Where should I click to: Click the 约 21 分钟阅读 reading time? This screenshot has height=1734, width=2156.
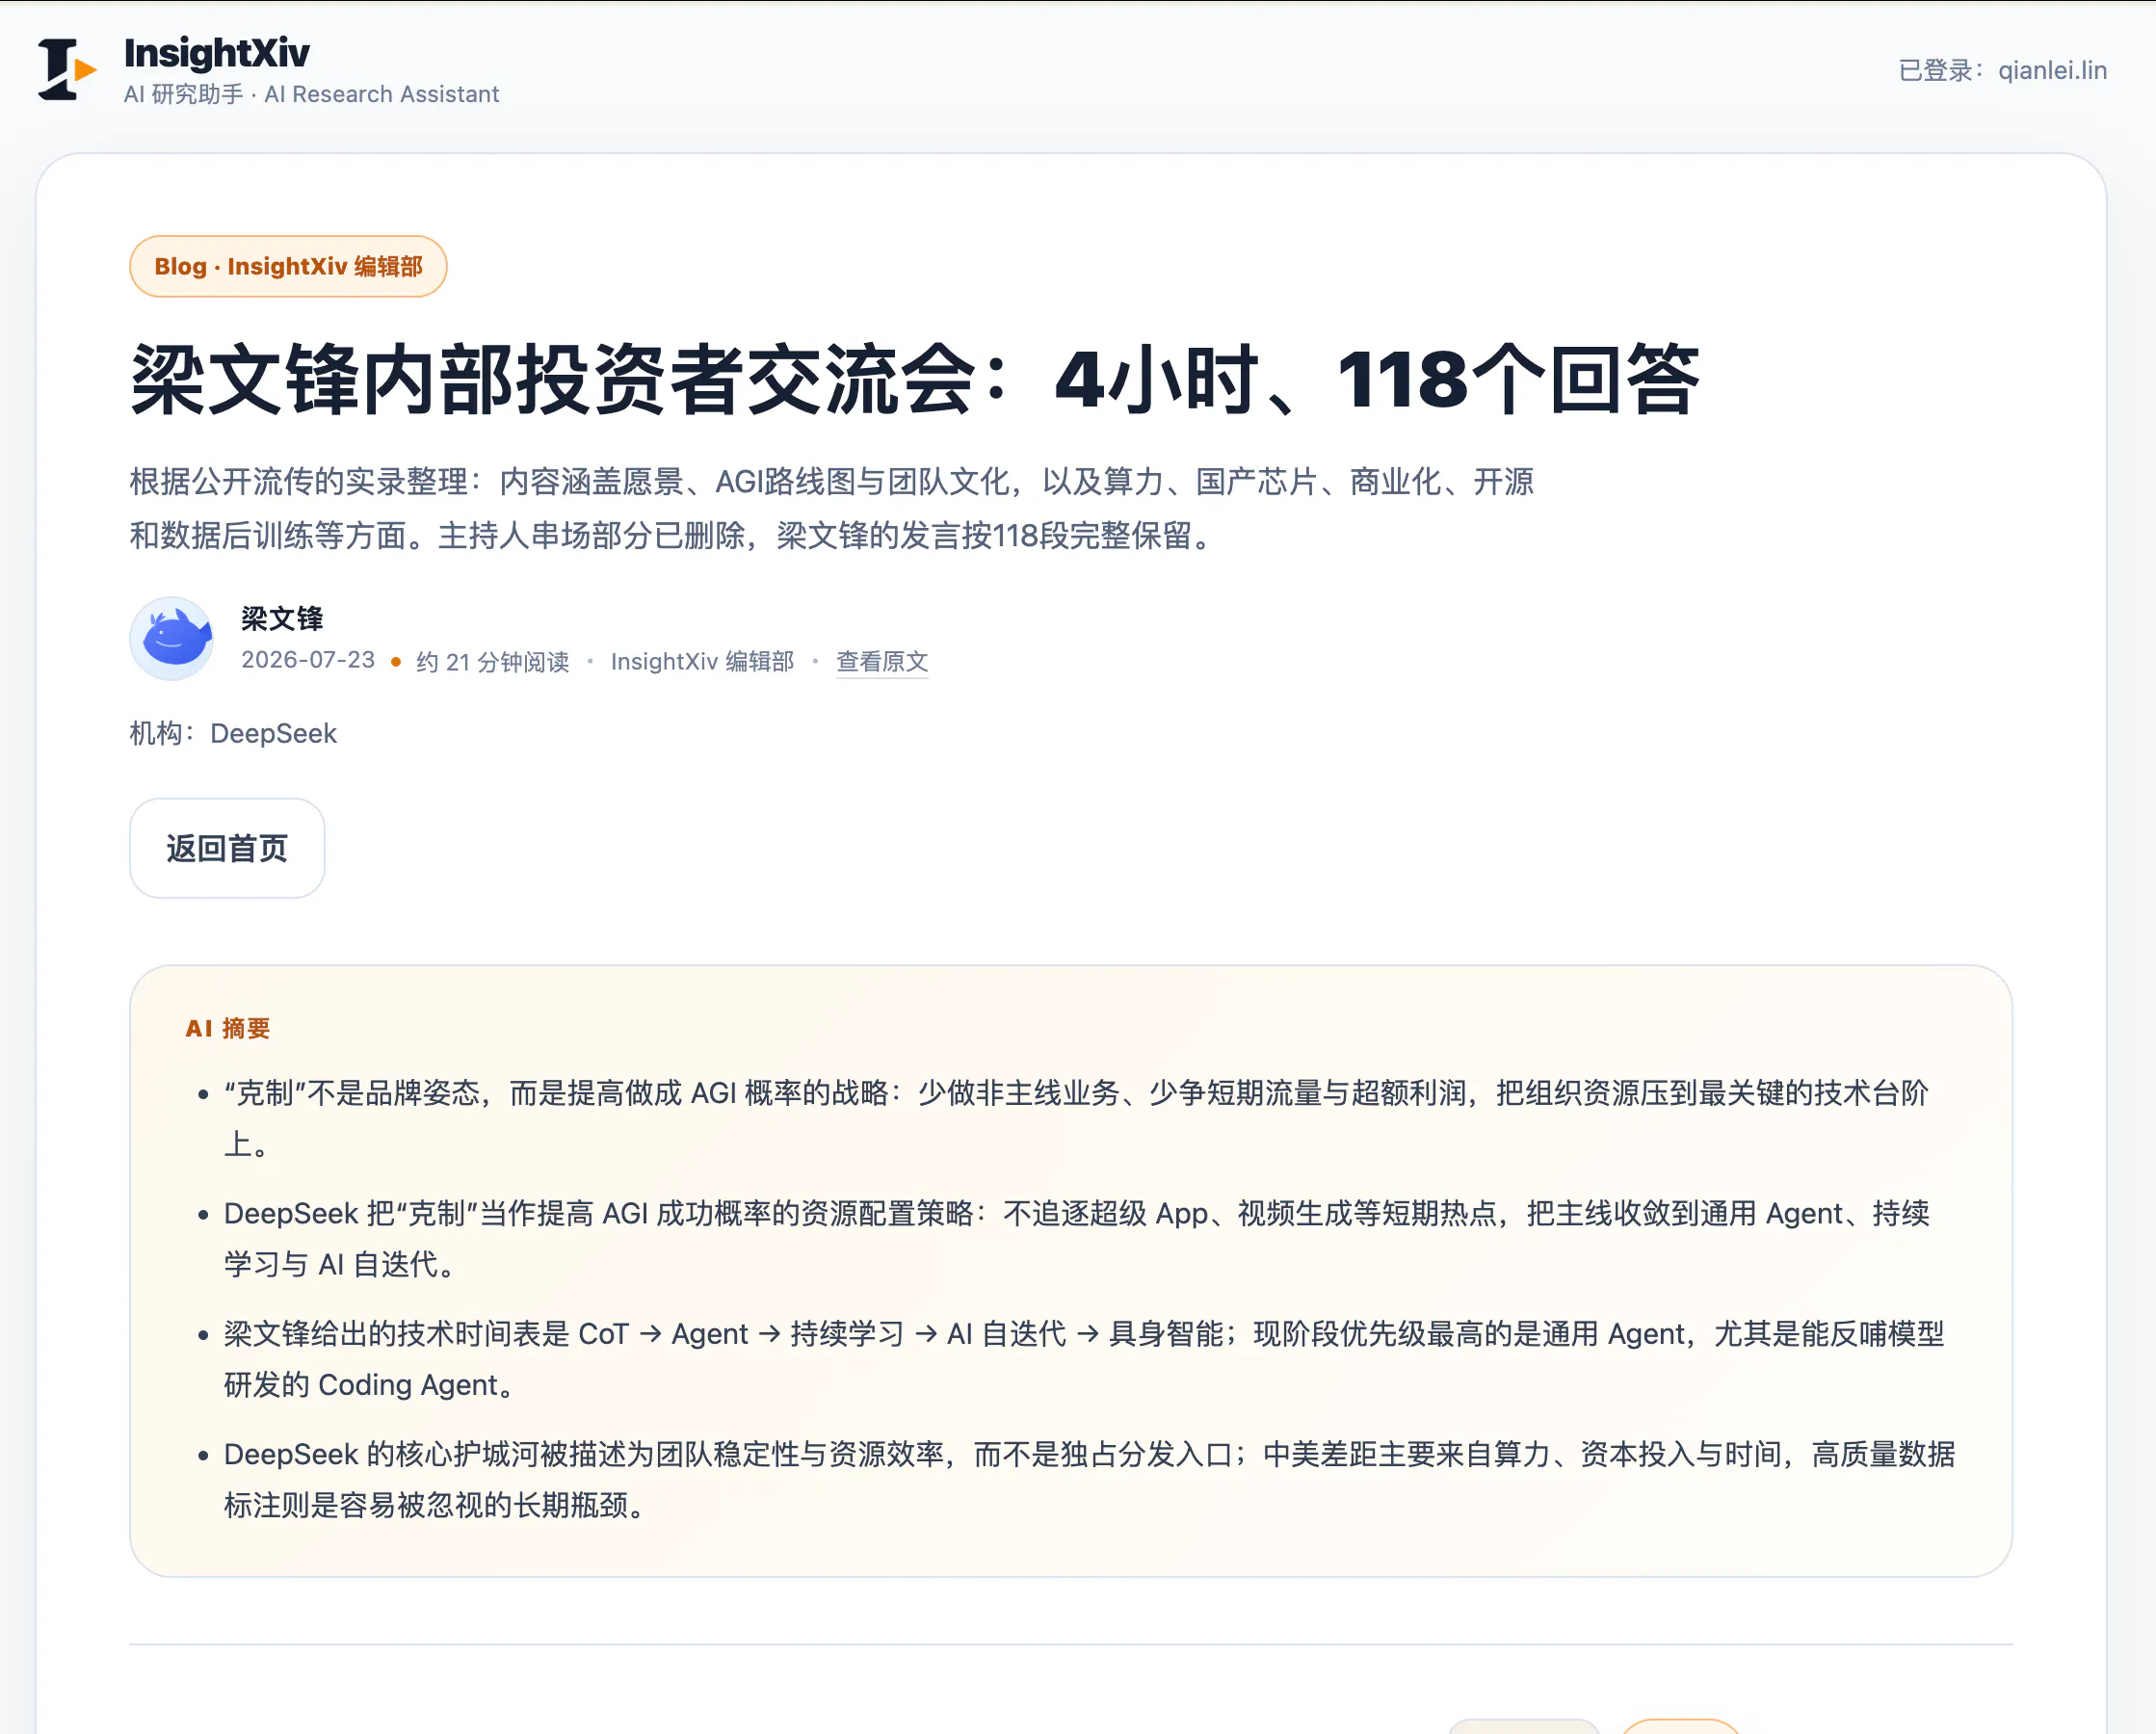click(x=492, y=661)
